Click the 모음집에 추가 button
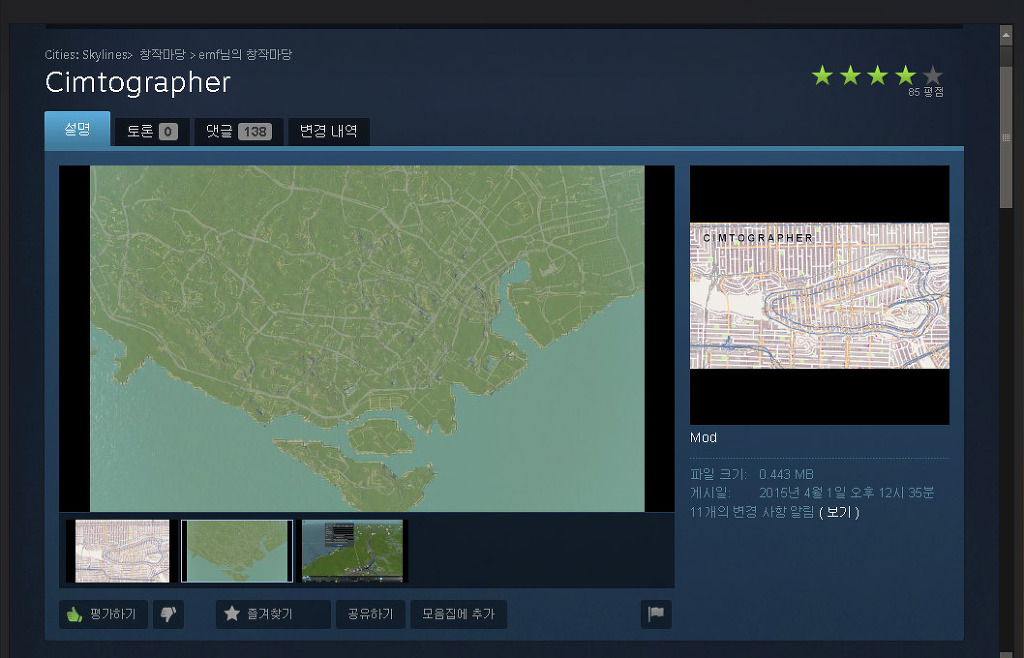Viewport: 1024px width, 658px height. [458, 614]
